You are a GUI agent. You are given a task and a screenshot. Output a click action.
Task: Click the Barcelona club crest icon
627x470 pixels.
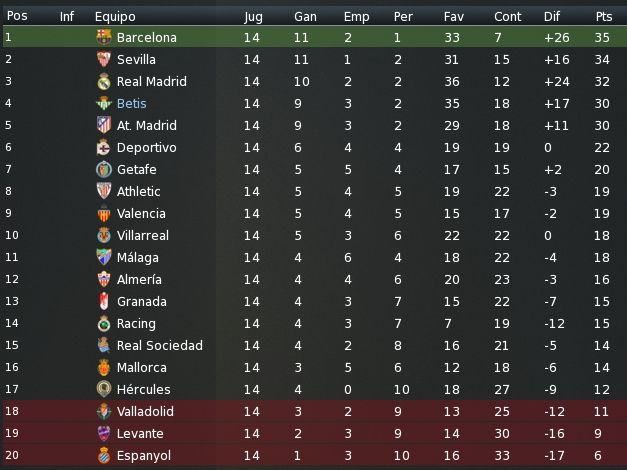pos(104,37)
